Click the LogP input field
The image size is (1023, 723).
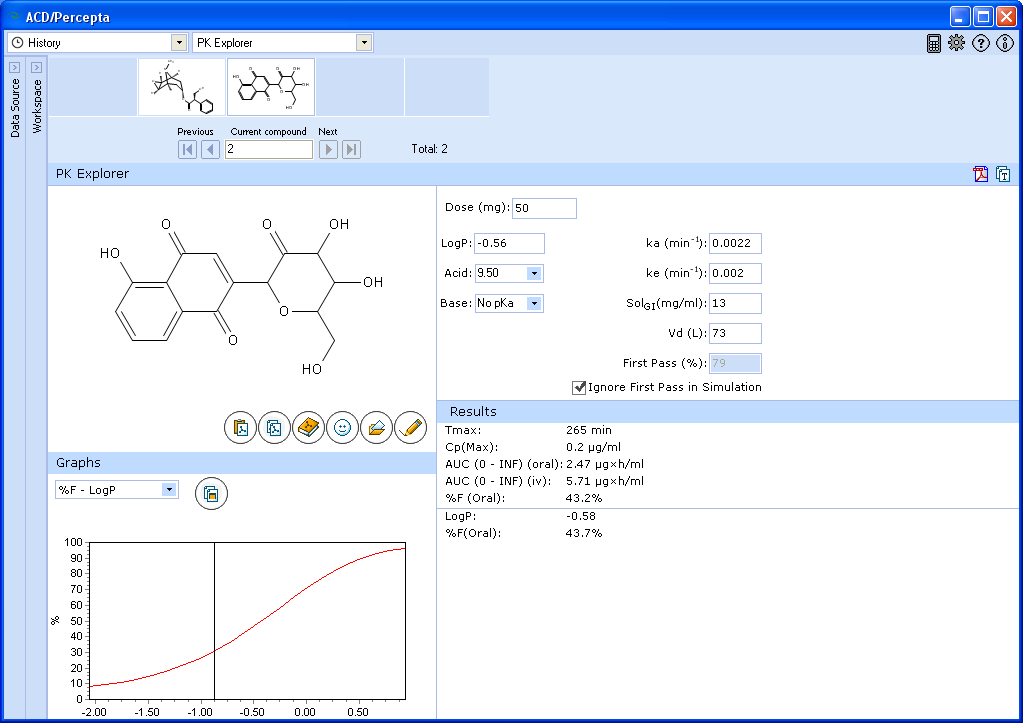[x=509, y=243]
